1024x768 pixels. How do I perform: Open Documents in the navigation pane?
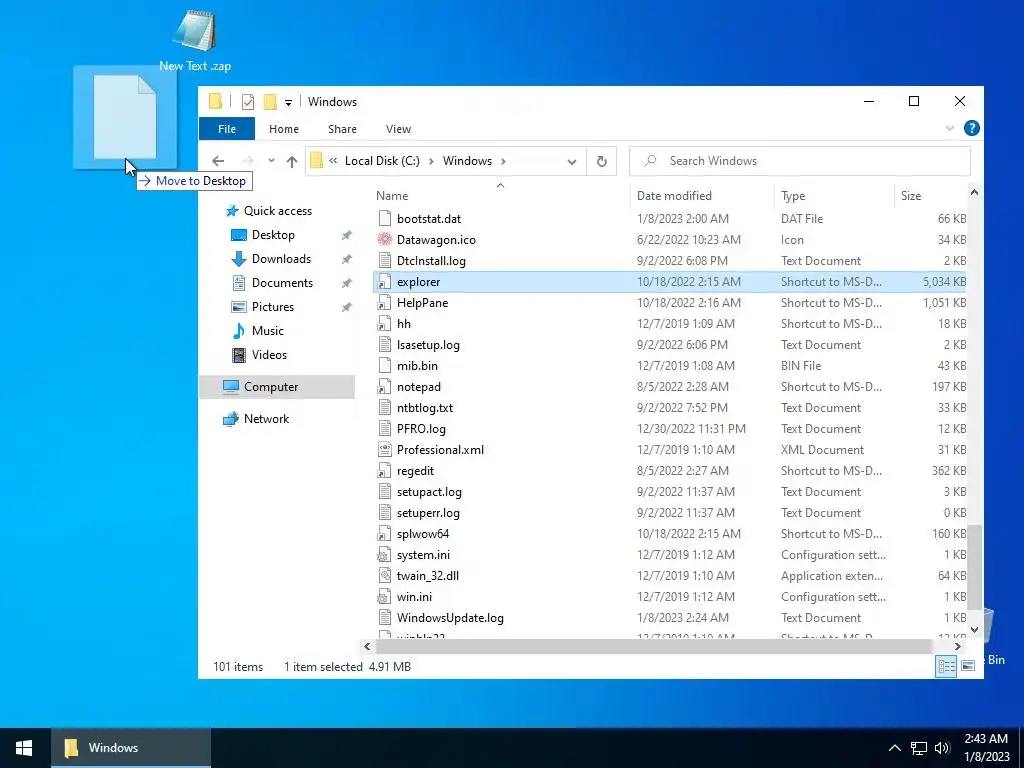(282, 283)
